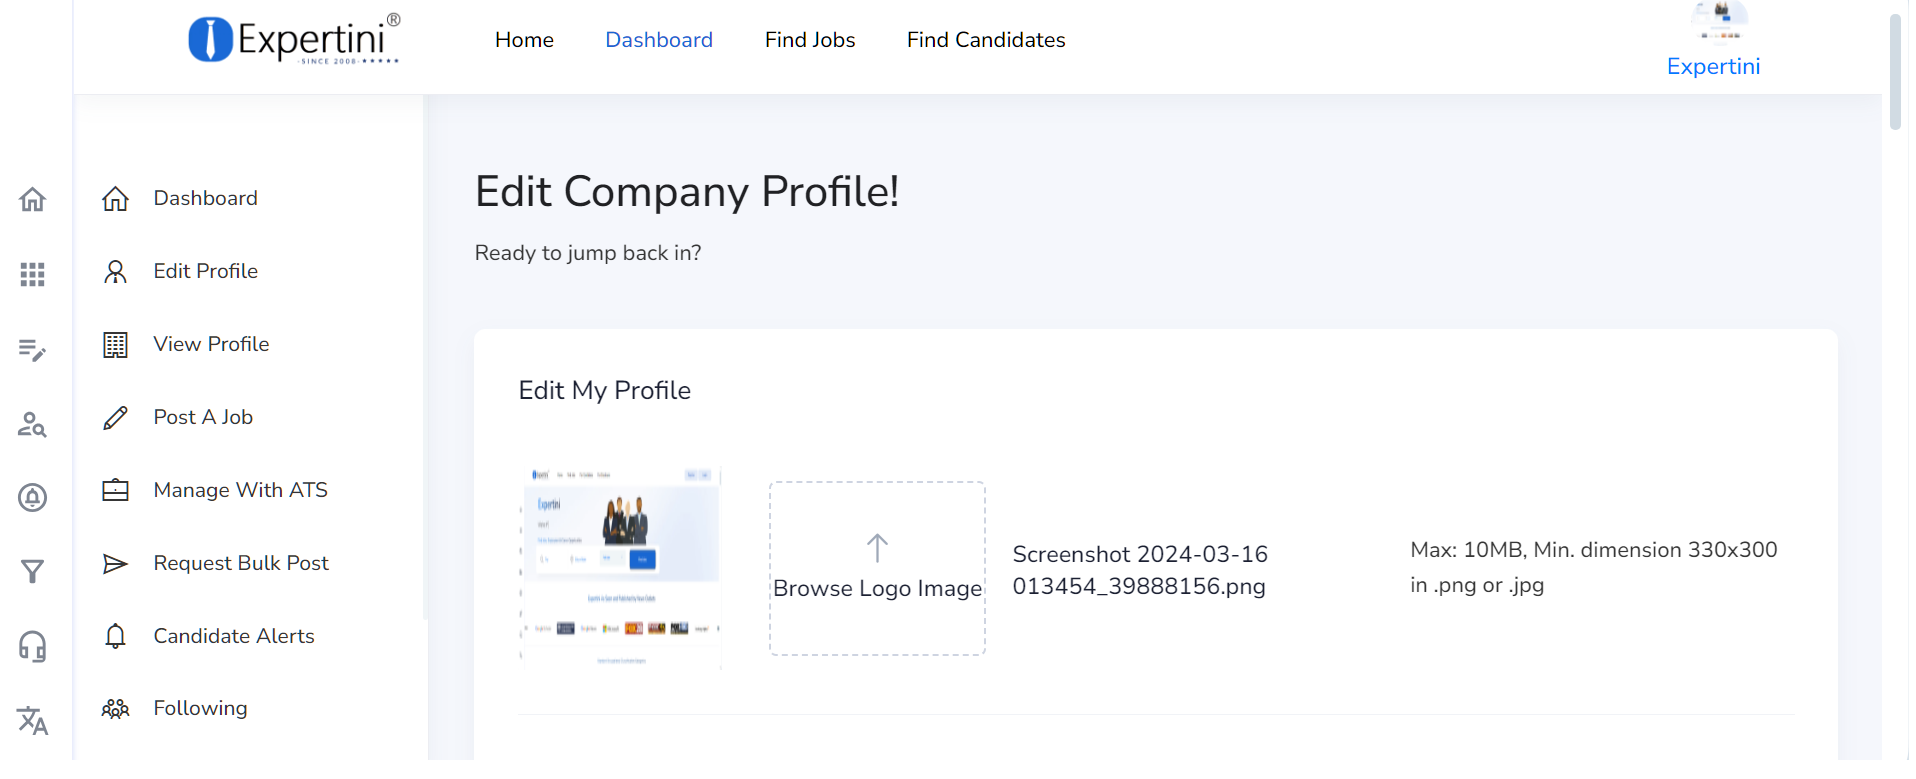The height and width of the screenshot is (779, 1916).
Task: Click the pencil icon beside Post A Job
Action: (x=115, y=417)
